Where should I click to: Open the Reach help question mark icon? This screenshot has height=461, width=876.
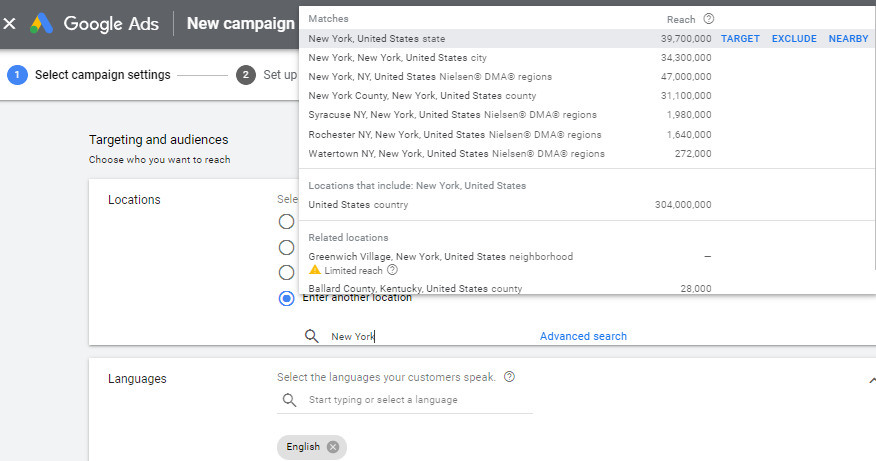coord(709,19)
